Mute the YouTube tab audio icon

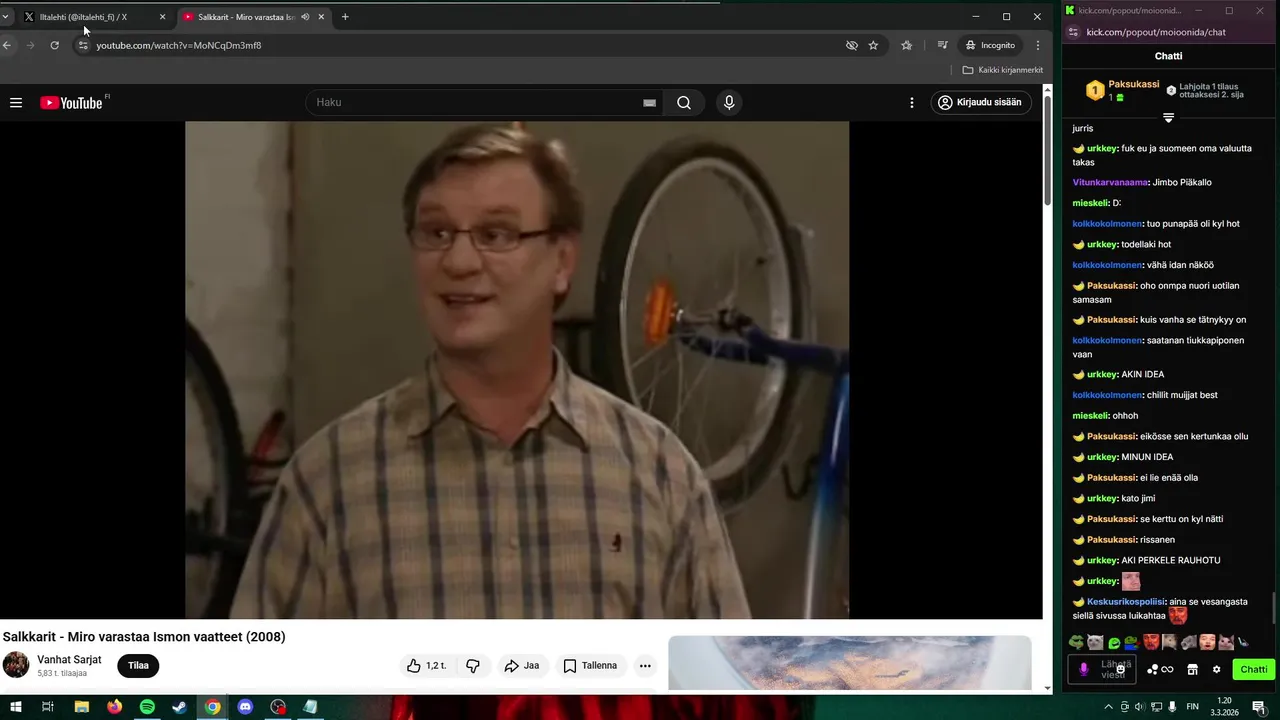[x=305, y=17]
